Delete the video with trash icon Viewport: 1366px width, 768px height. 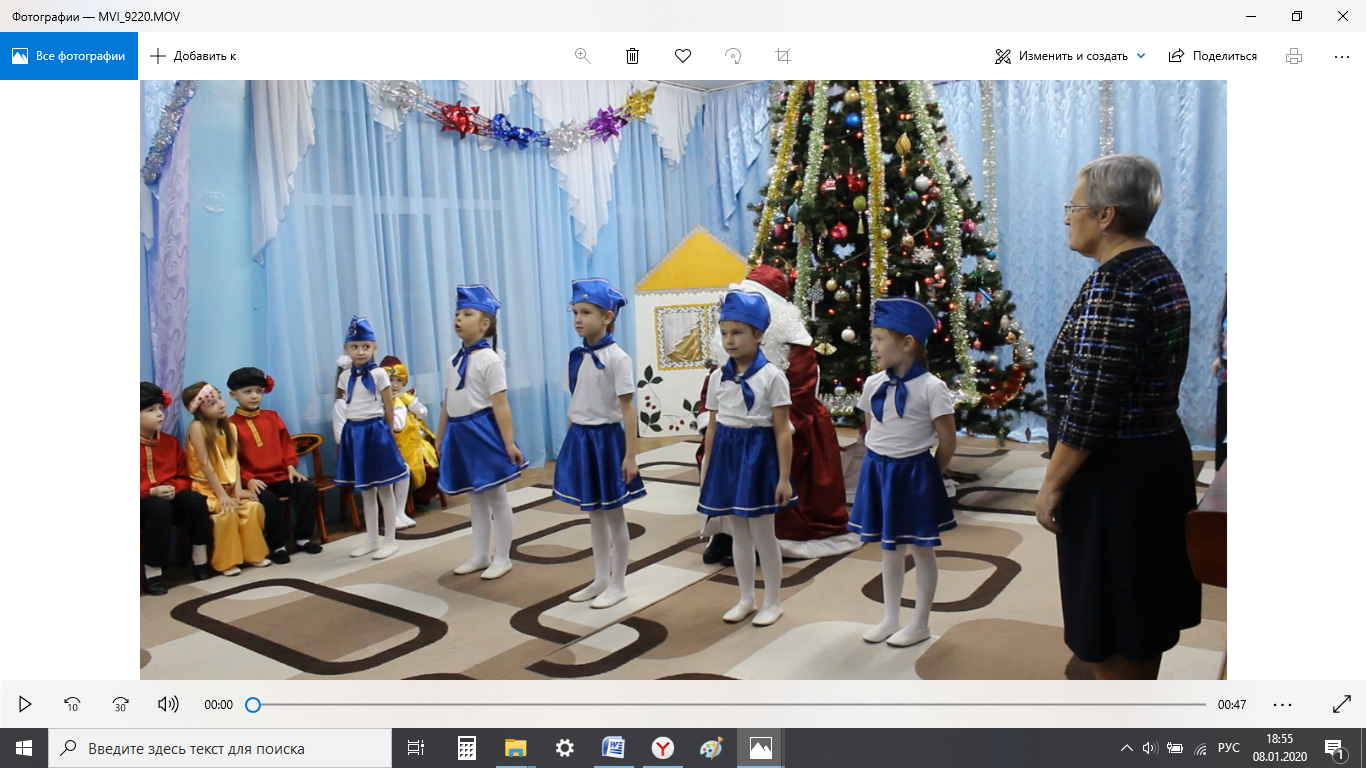[633, 56]
